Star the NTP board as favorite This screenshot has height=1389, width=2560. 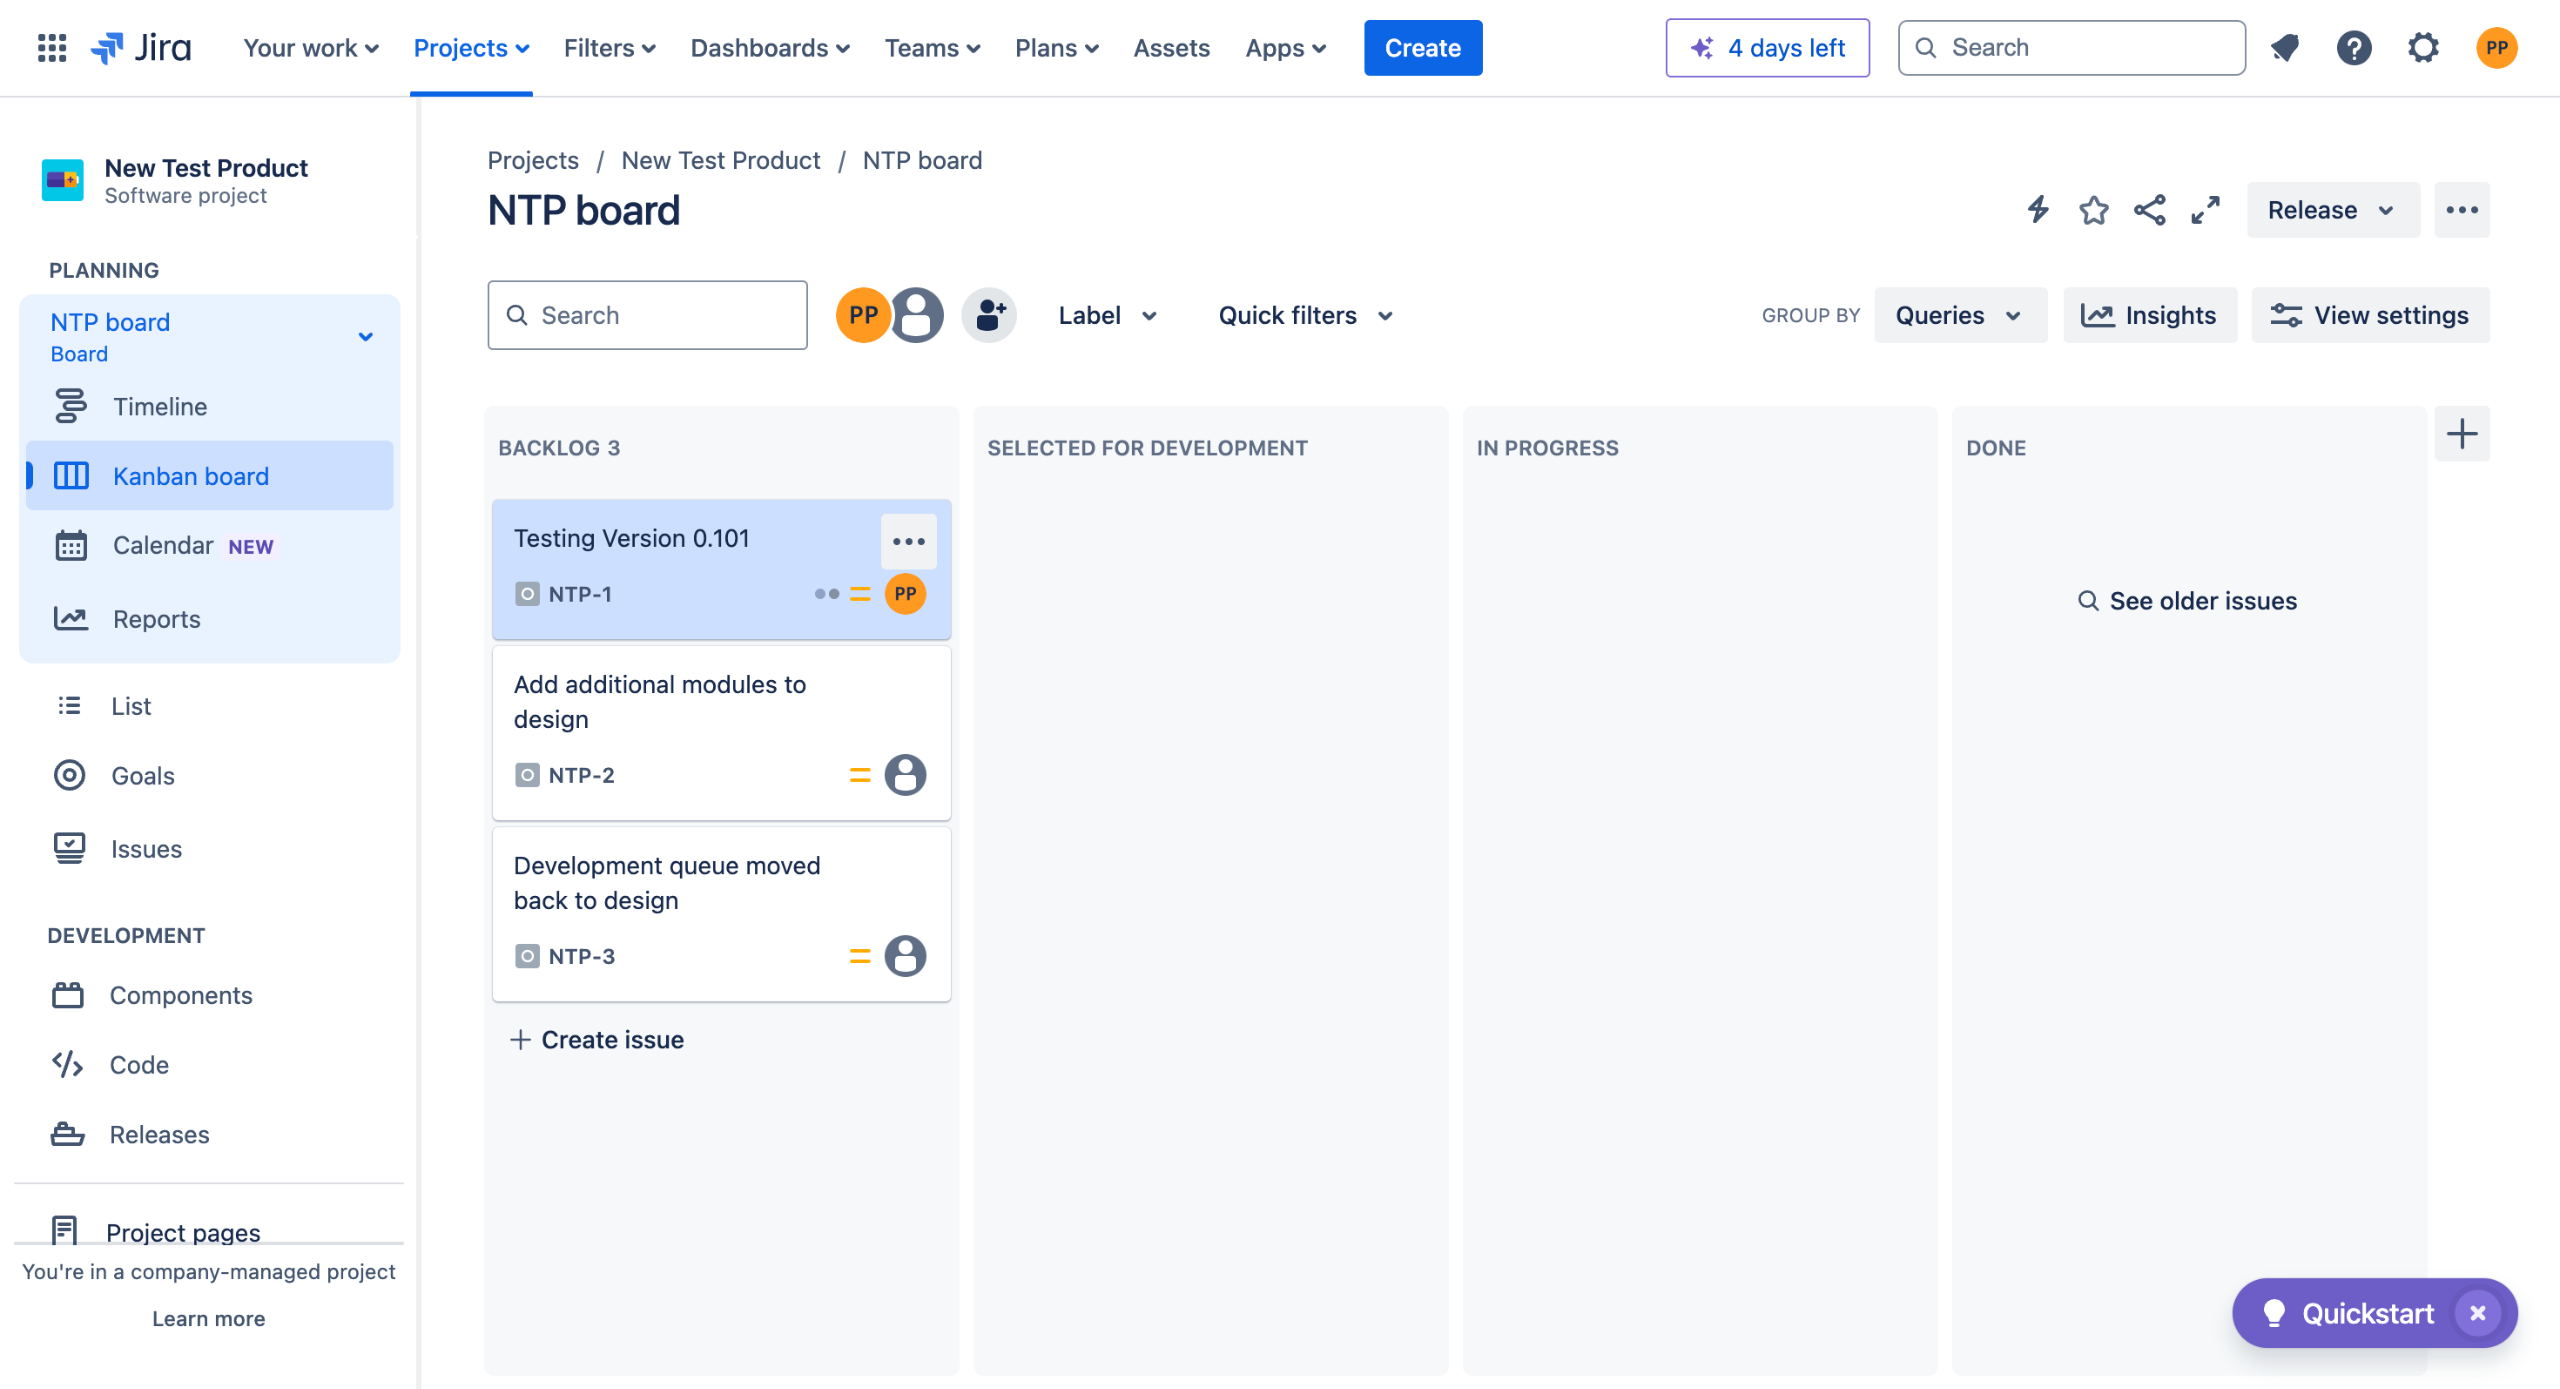(2093, 210)
